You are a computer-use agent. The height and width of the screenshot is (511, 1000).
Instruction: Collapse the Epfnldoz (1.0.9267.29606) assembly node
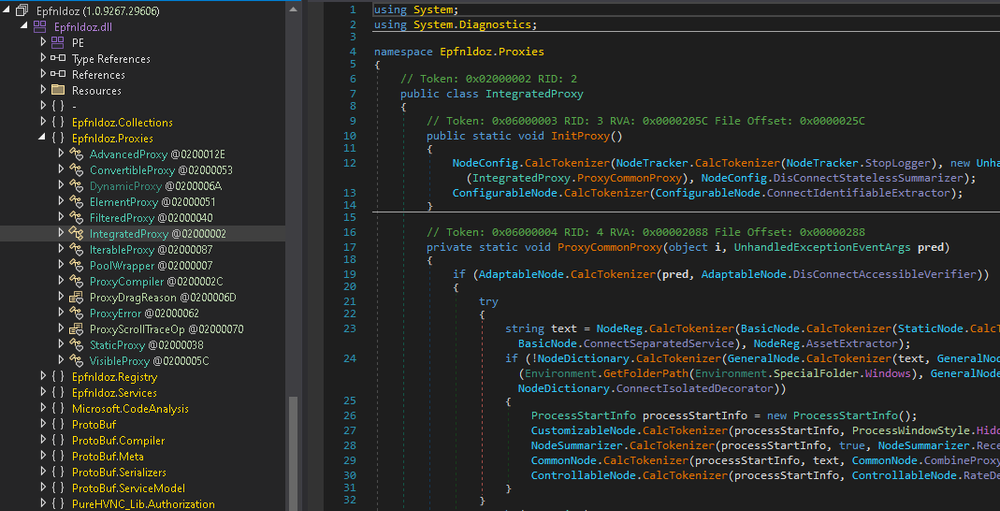(x=7, y=11)
